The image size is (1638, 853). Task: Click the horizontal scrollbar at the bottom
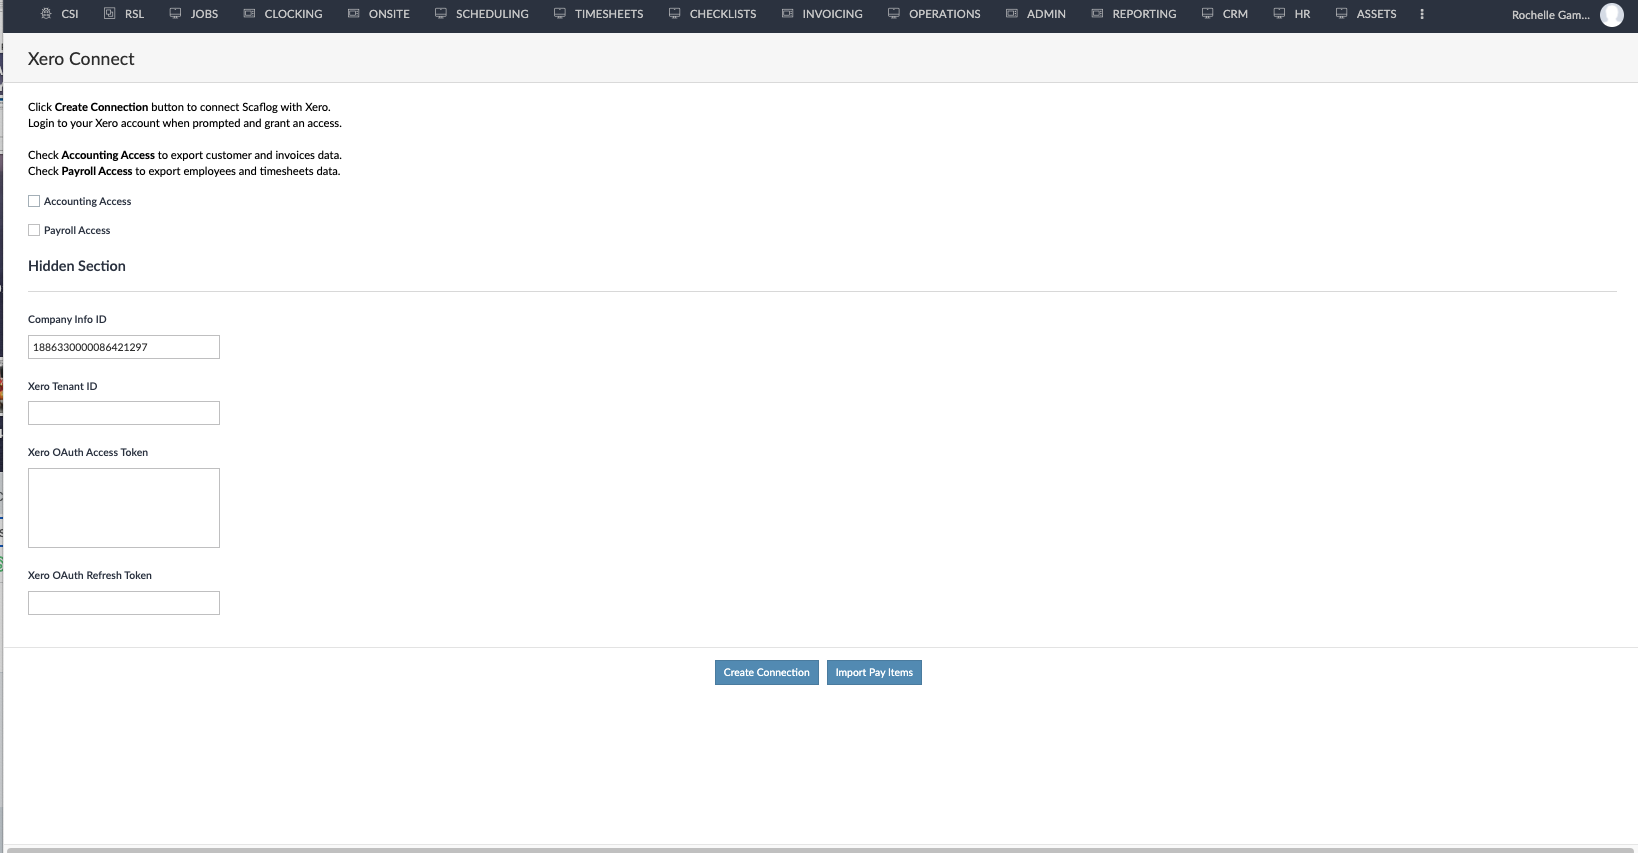click(x=820, y=850)
